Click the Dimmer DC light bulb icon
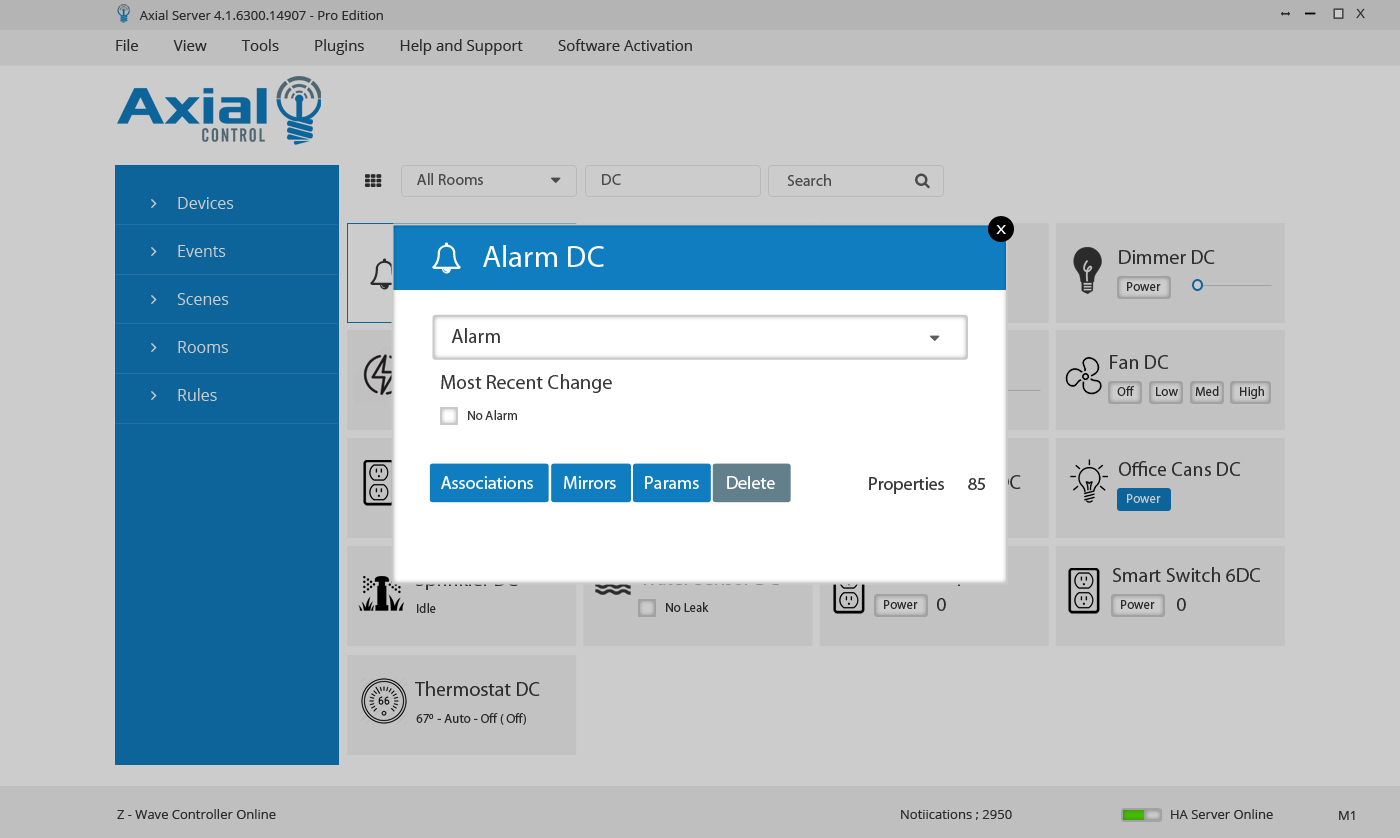Viewport: 1400px width, 838px height. coord(1087,270)
